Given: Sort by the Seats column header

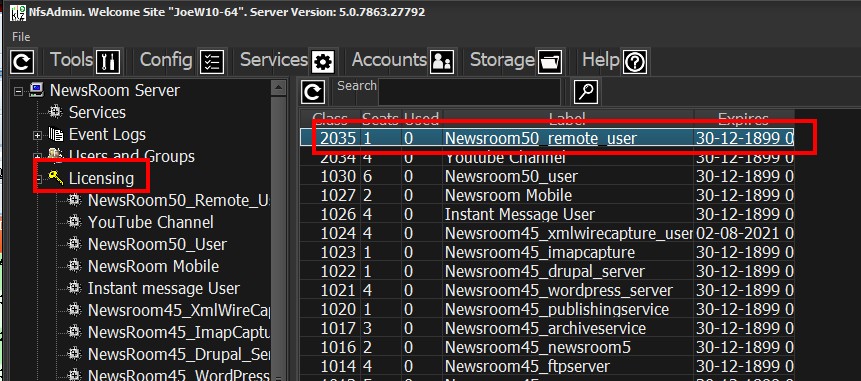Looking at the screenshot, I should point(381,119).
